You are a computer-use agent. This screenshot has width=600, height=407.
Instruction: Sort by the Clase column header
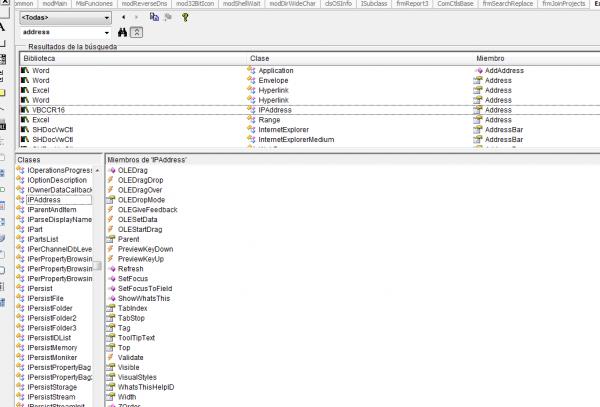coord(359,59)
